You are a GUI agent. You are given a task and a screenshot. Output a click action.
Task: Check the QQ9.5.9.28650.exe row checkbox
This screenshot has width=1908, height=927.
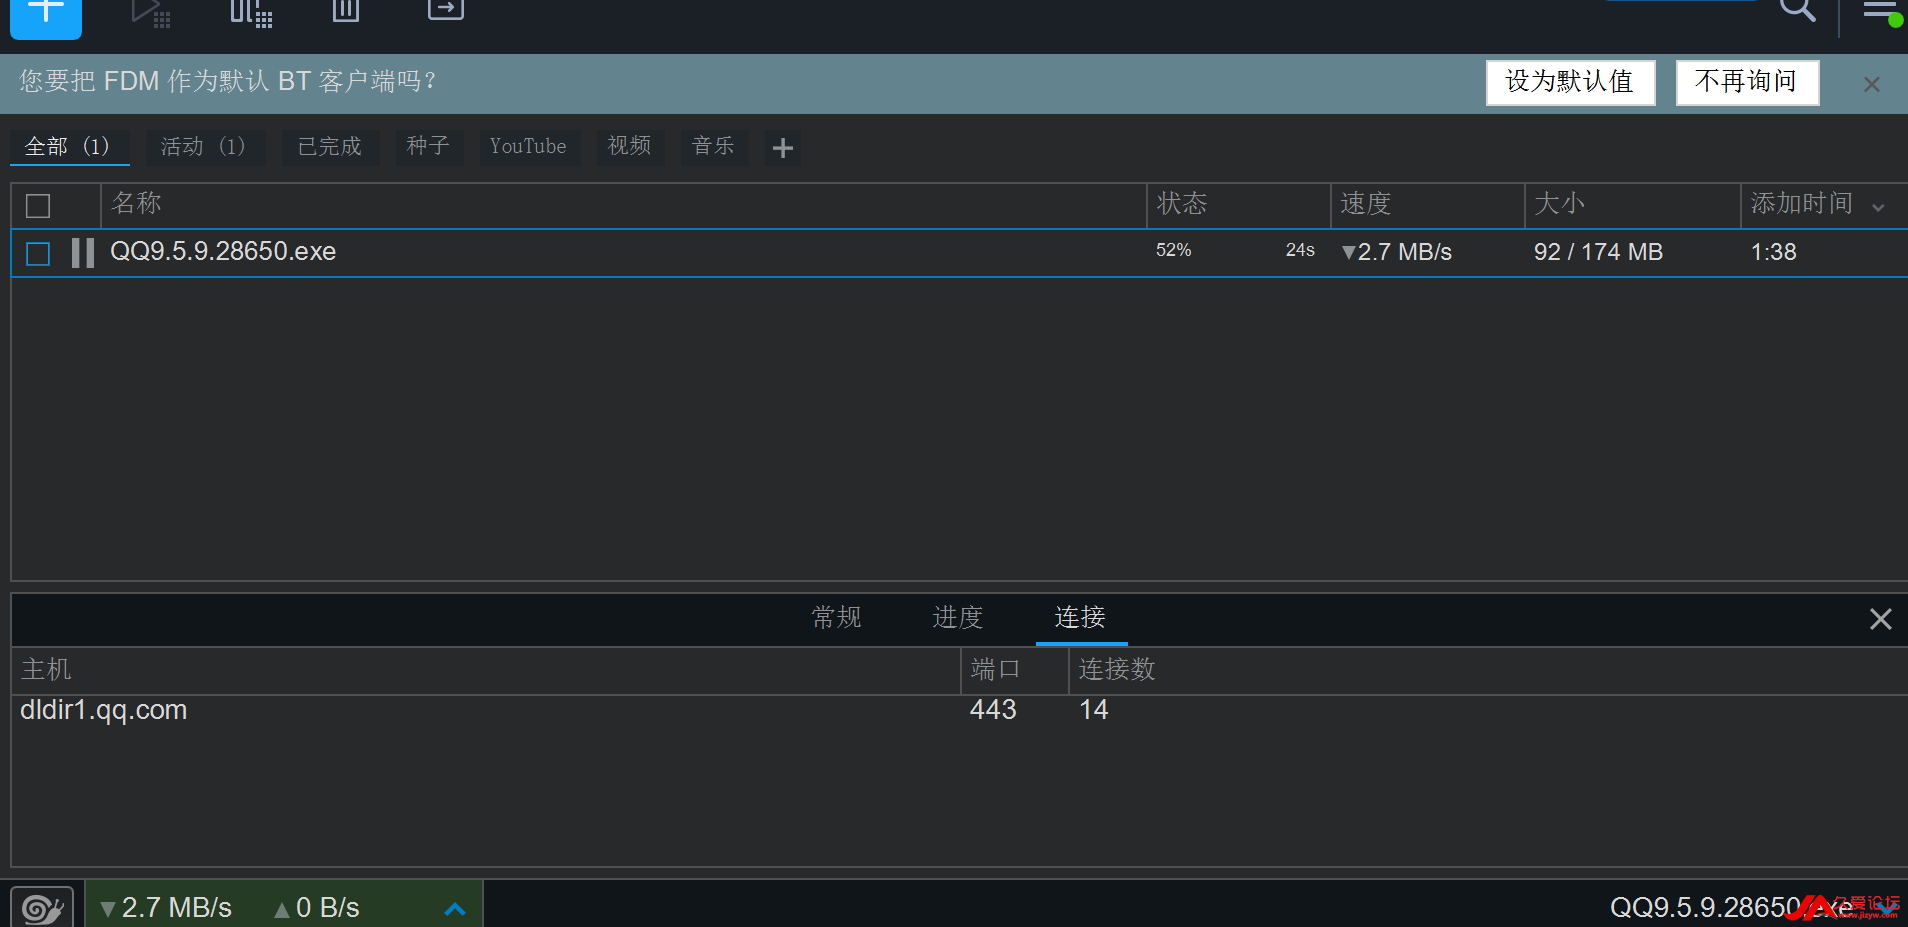tap(38, 254)
